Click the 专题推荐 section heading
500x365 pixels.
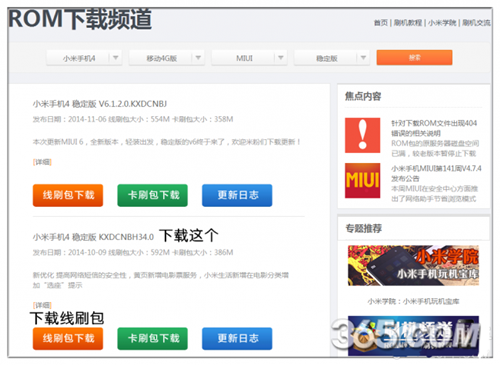364,228
